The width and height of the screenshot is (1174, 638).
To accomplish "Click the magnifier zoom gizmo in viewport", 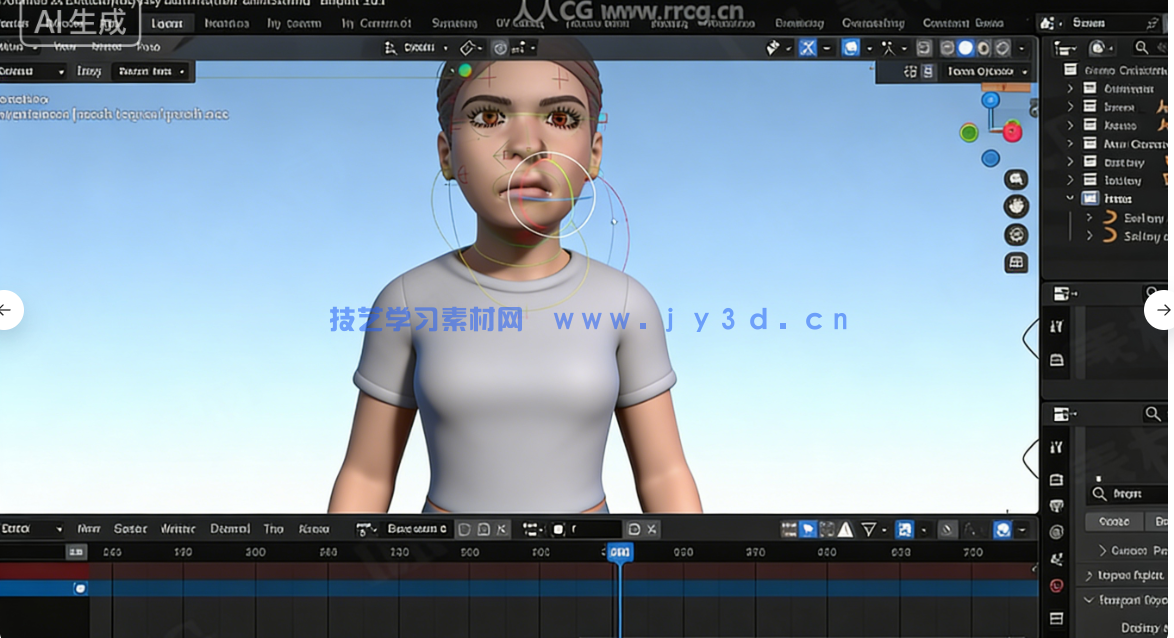I will pyautogui.click(x=1015, y=178).
